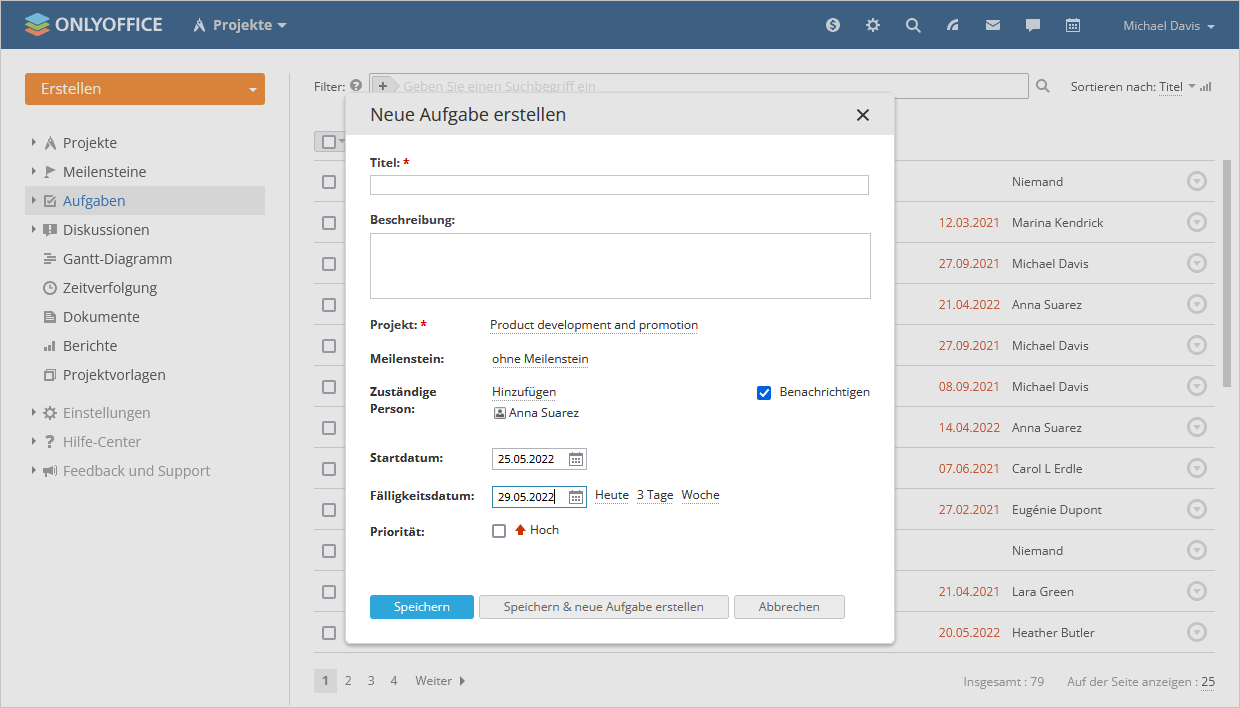Set due date via 3 Tage link
Screen dimensions: 1240x708
point(655,495)
